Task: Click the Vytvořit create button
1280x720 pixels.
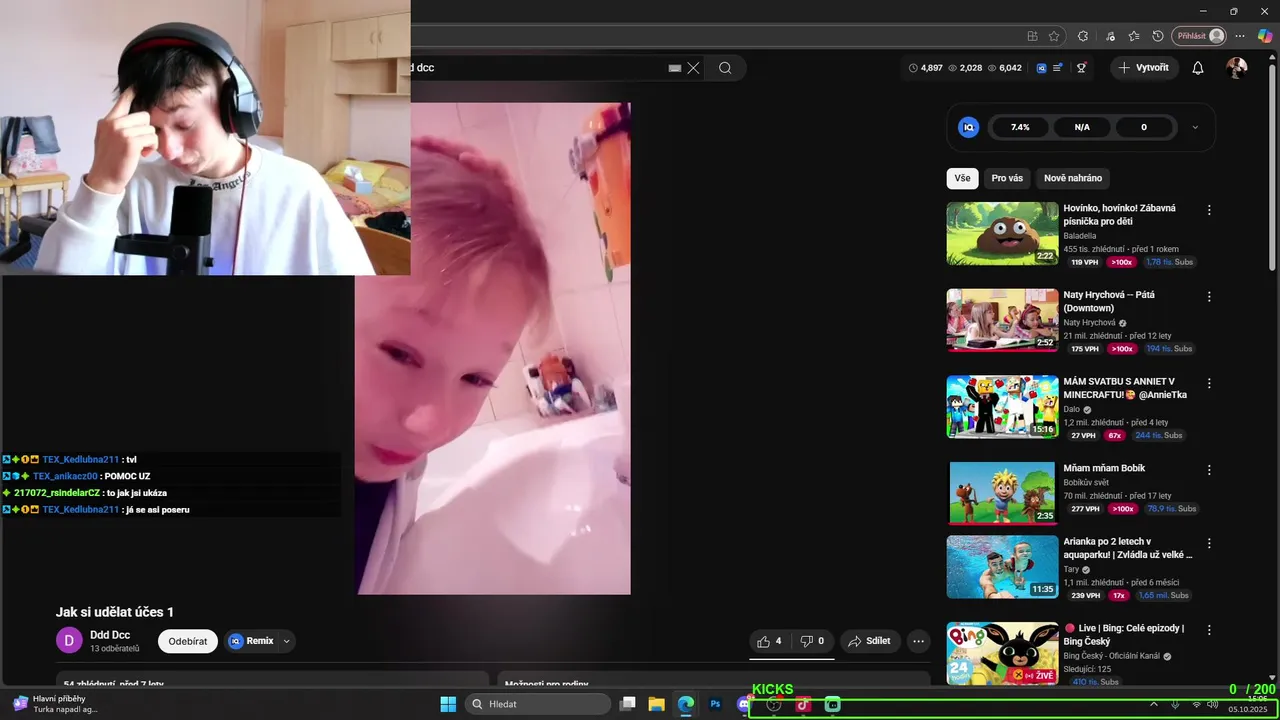Action: [1143, 68]
